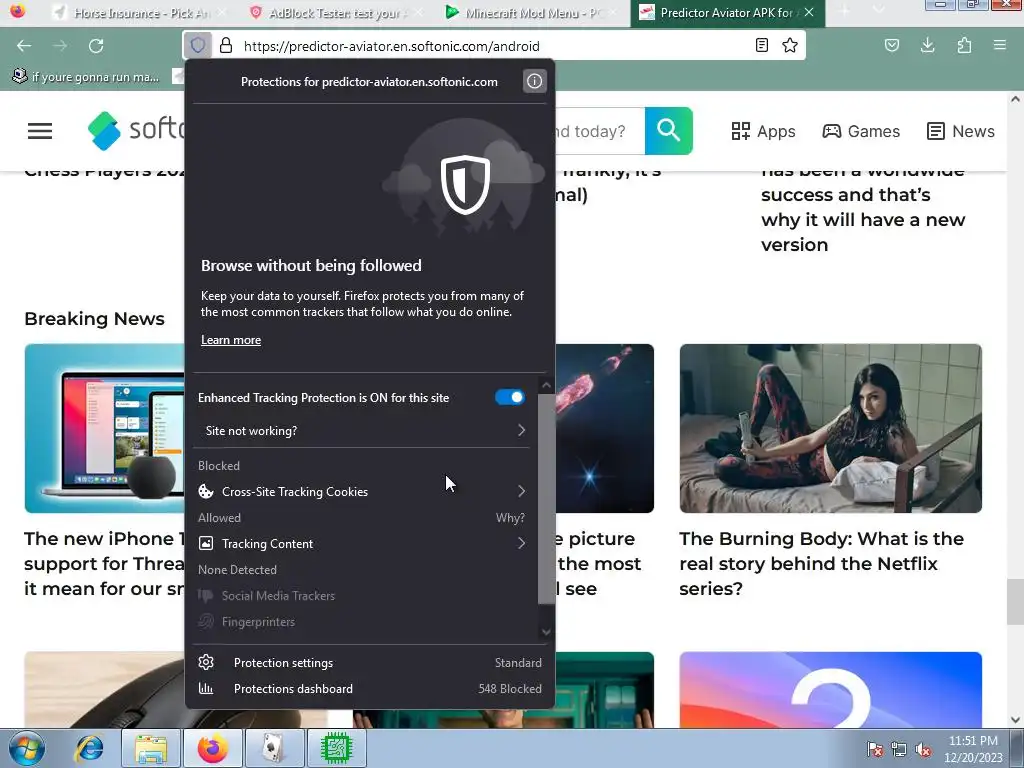
Task: Click the address bar URL
Action: pos(392,46)
